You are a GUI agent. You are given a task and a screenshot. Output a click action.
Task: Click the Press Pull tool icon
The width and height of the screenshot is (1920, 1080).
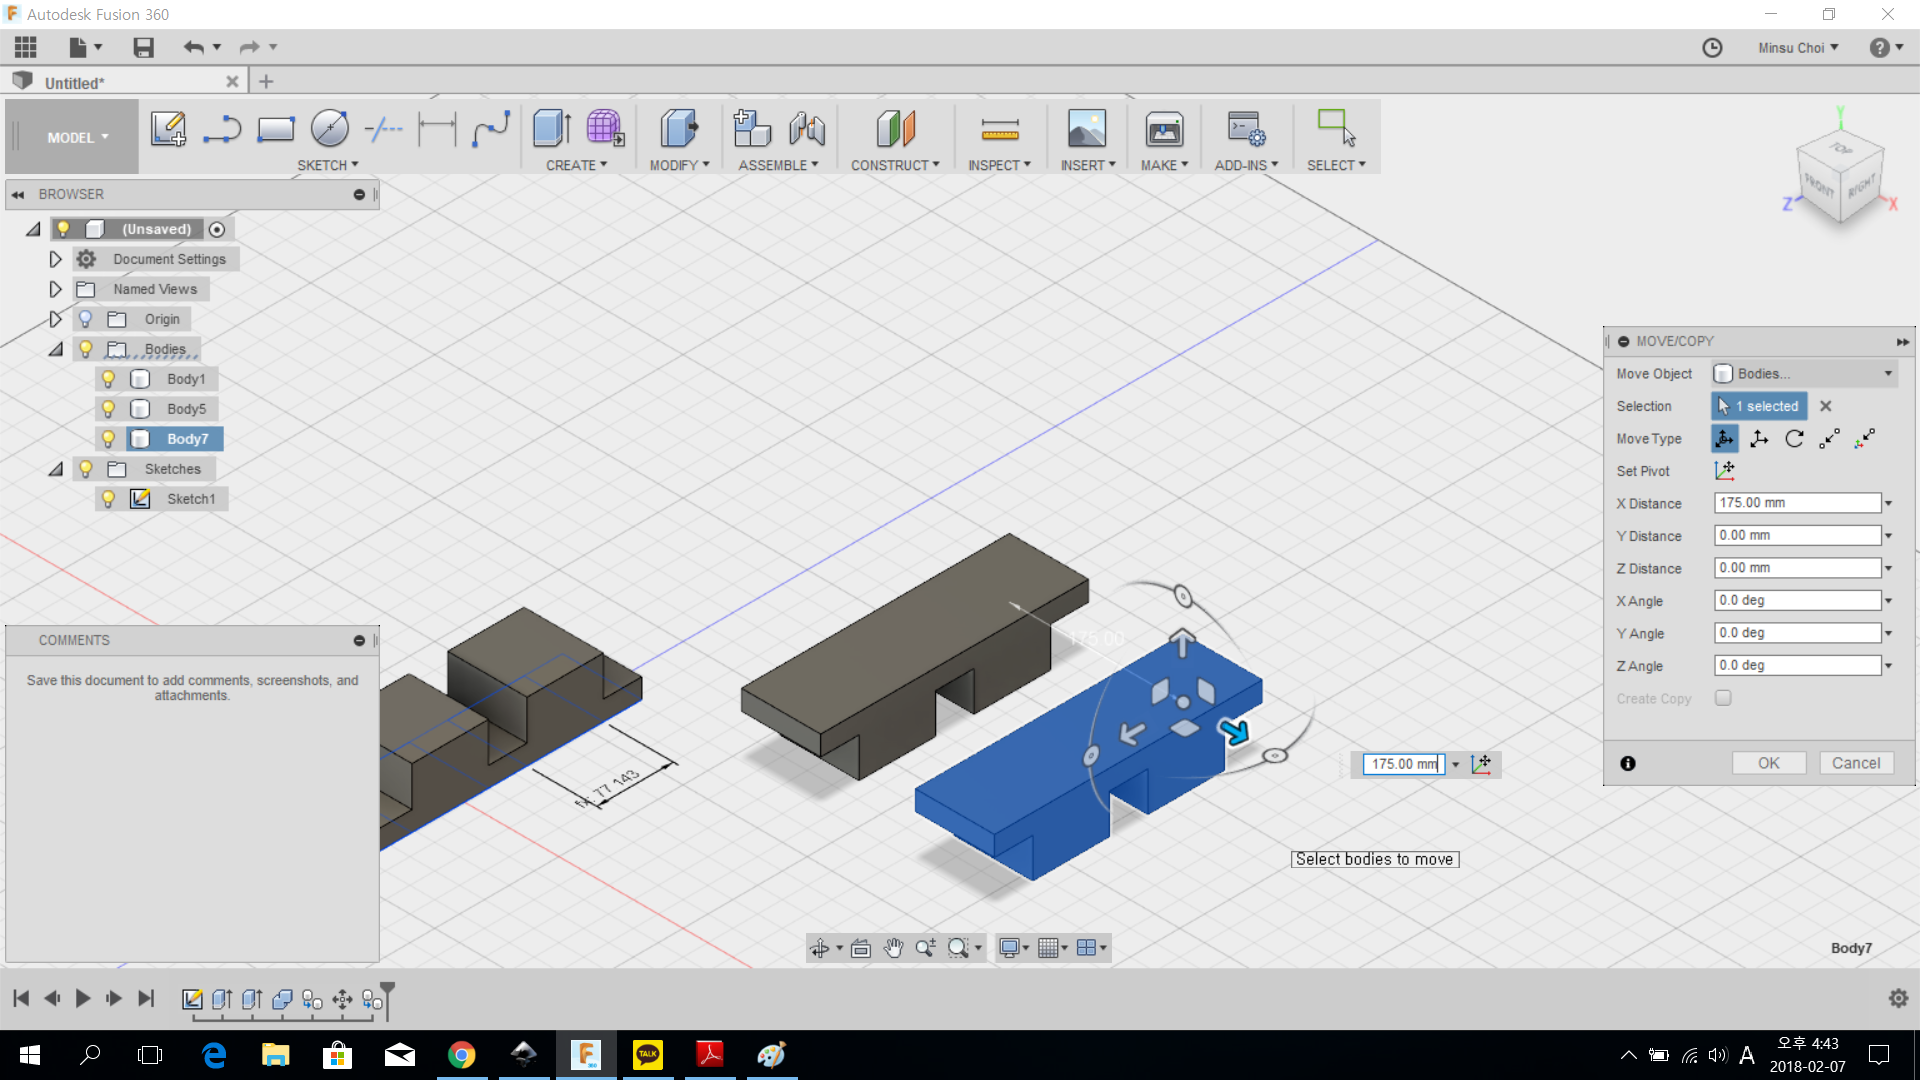(x=679, y=129)
